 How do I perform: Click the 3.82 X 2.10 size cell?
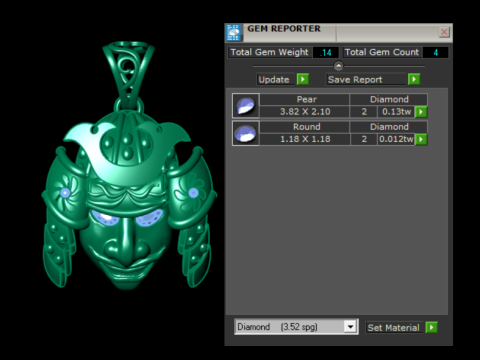point(305,112)
